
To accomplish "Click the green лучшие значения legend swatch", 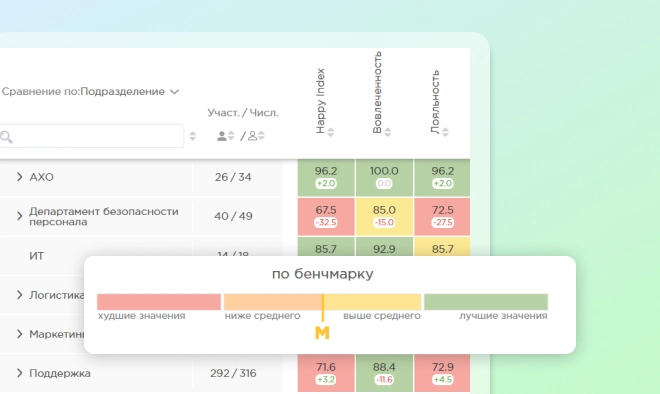I will coord(486,302).
